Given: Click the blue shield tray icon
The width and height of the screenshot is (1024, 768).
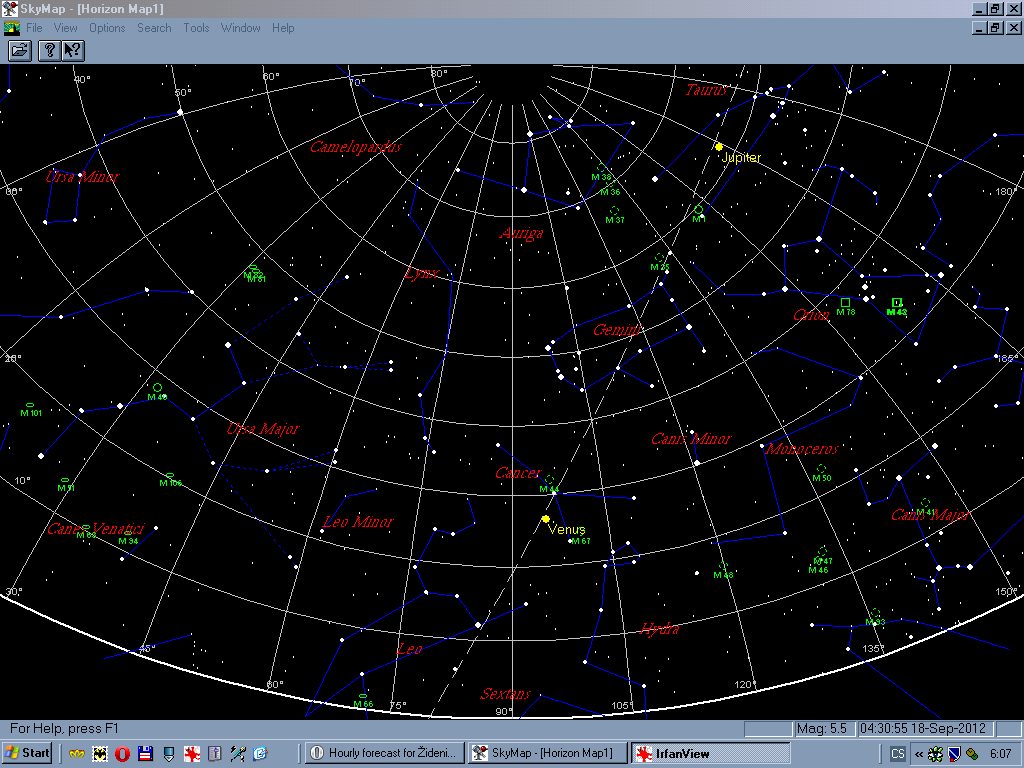Looking at the screenshot, I should tap(954, 754).
